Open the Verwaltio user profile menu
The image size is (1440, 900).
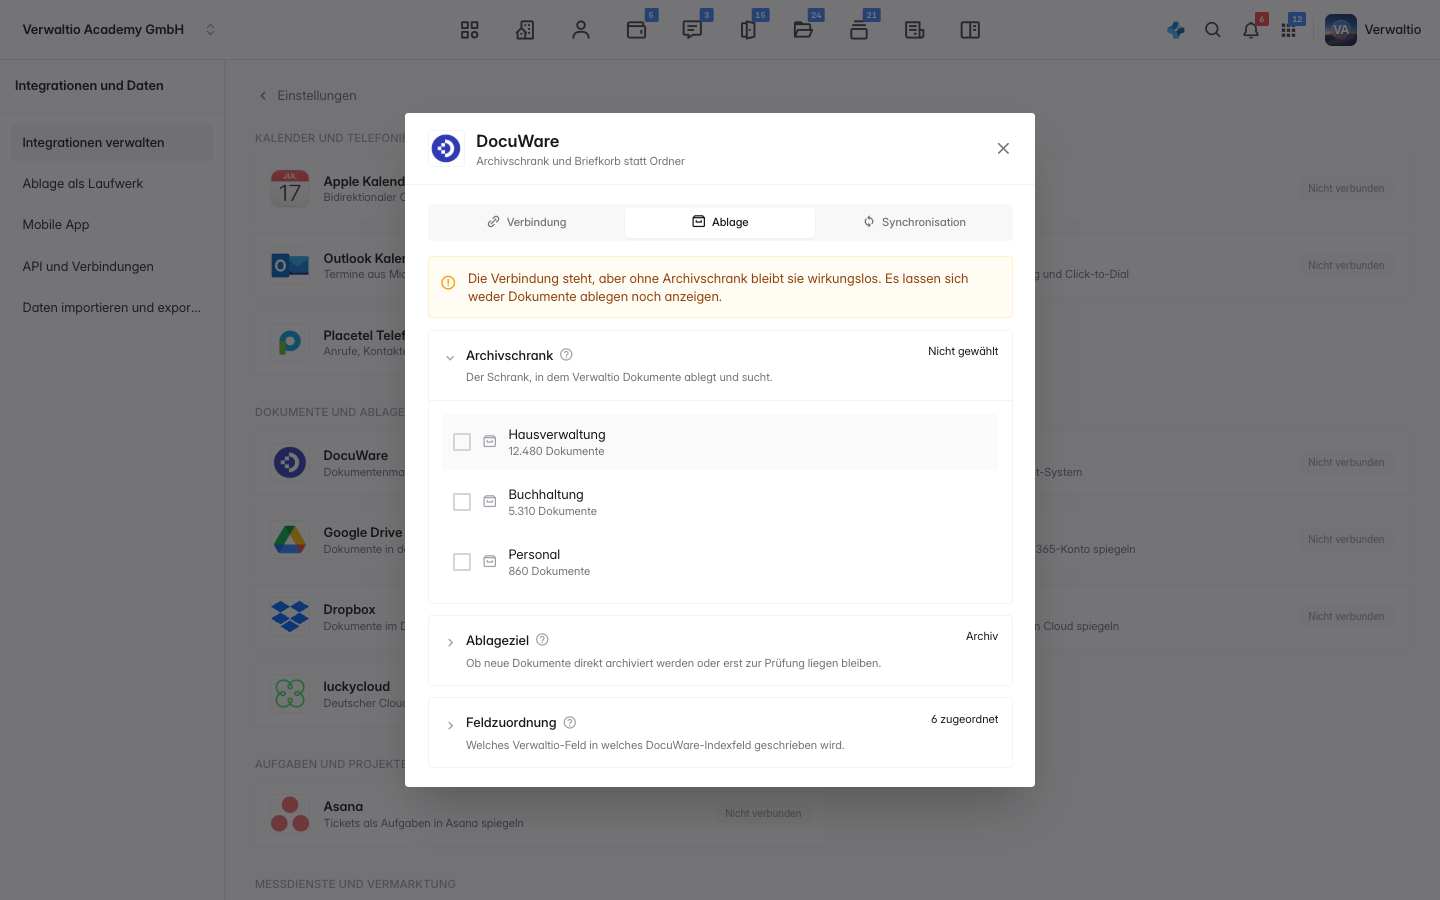[1373, 30]
